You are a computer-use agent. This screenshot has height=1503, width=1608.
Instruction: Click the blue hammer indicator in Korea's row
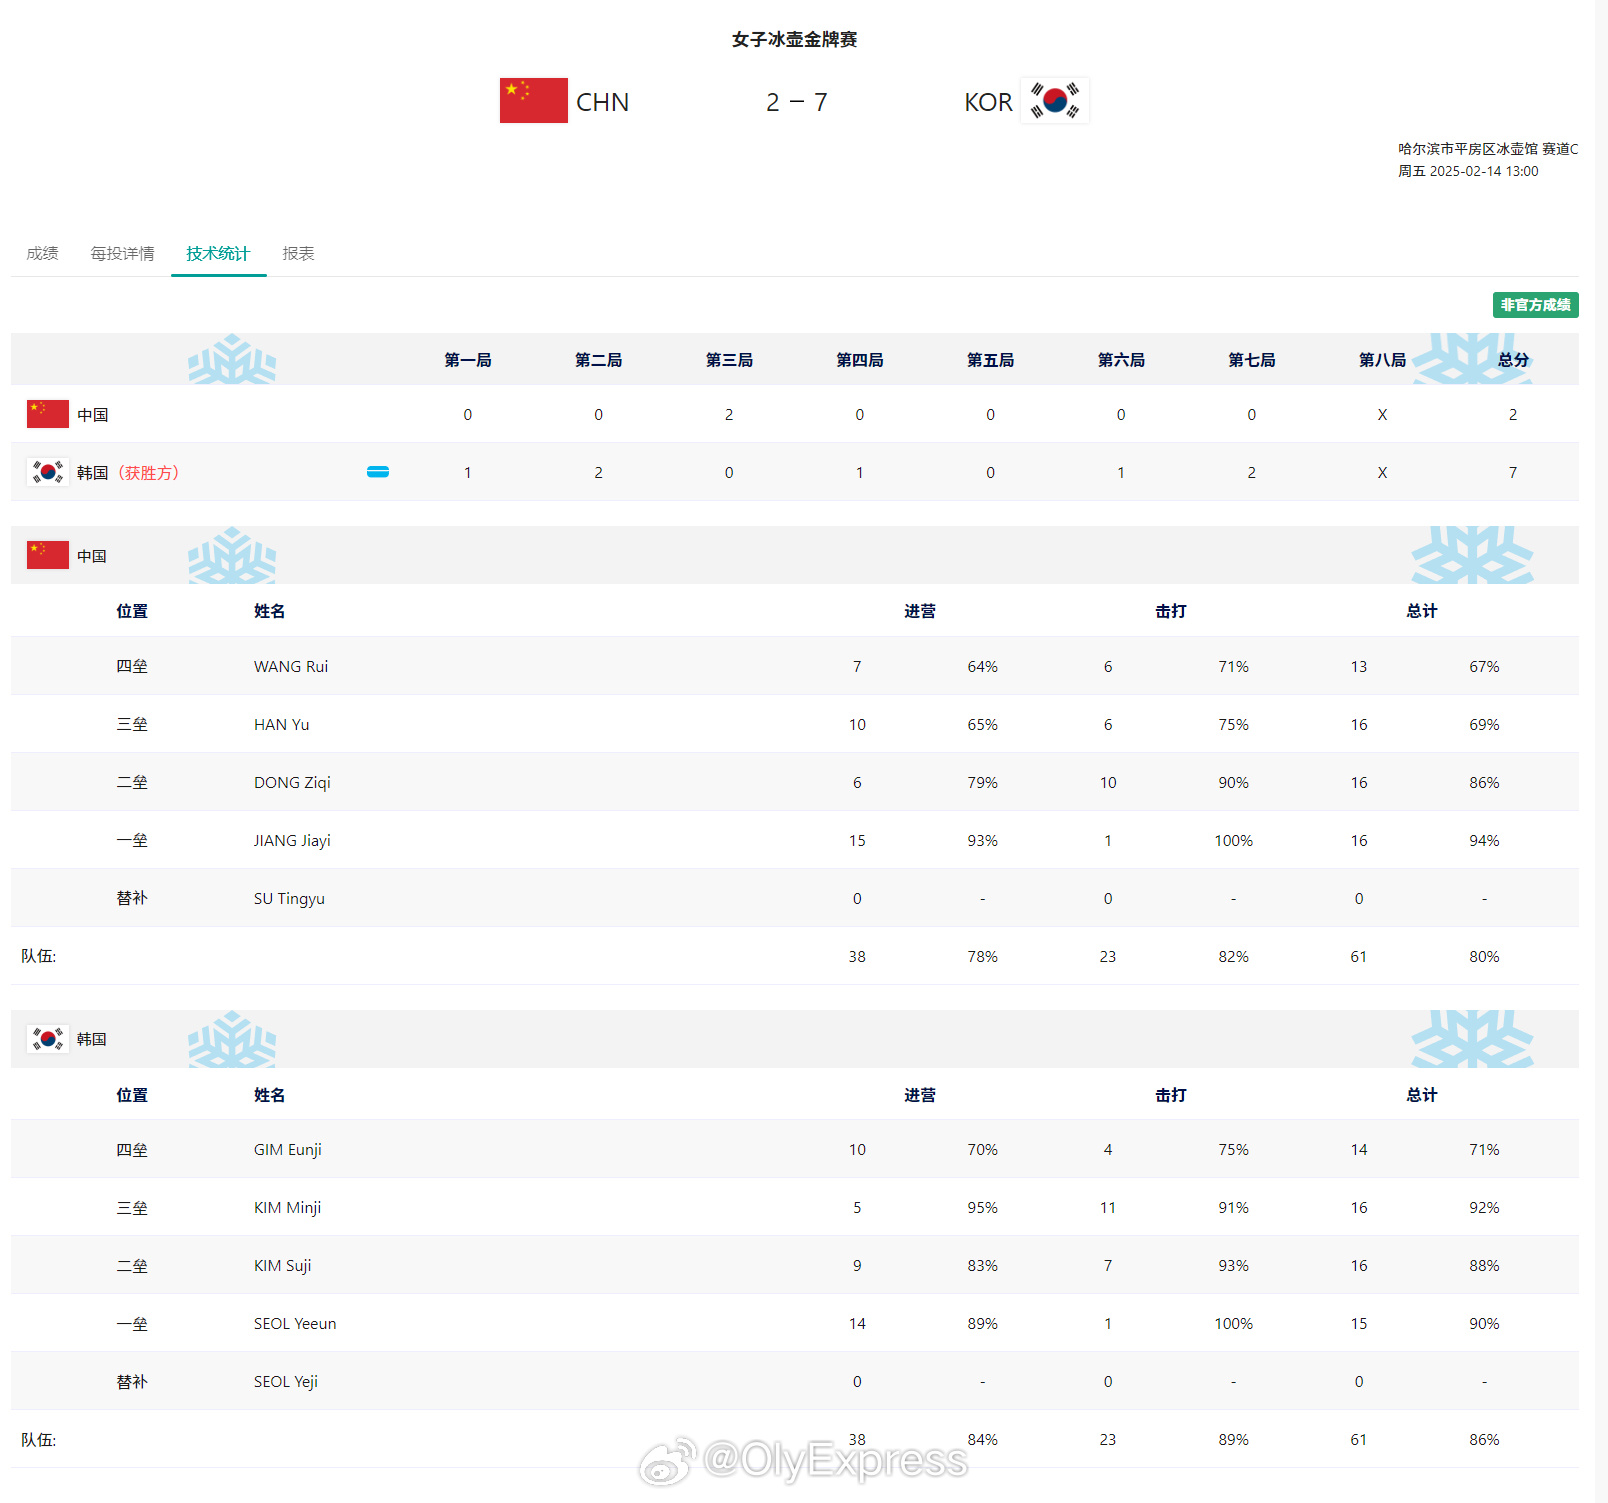coord(378,472)
